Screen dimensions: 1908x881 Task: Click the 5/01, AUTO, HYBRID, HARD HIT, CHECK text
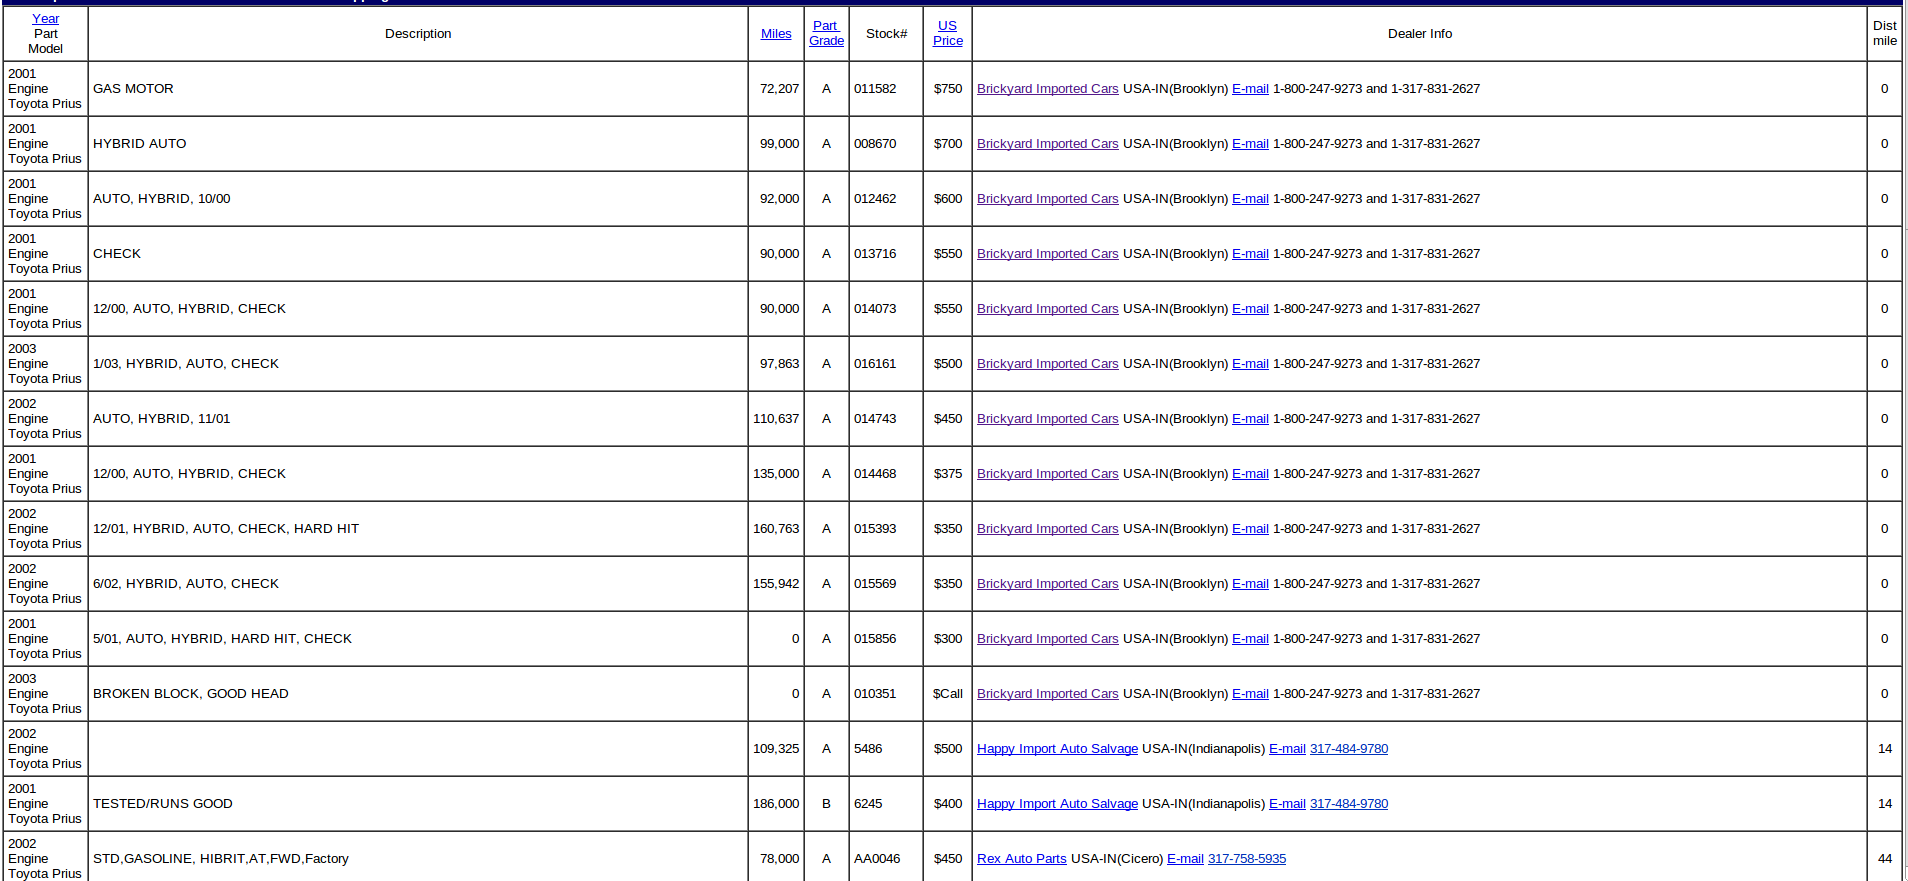point(222,639)
